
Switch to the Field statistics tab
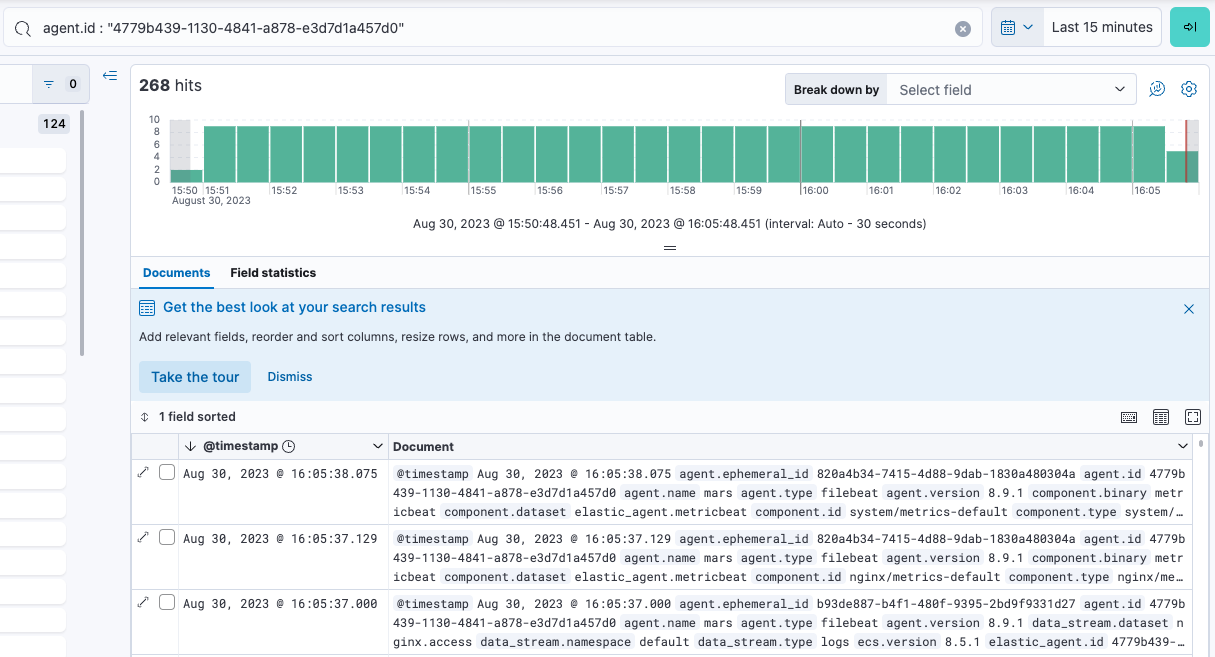[x=272, y=272]
